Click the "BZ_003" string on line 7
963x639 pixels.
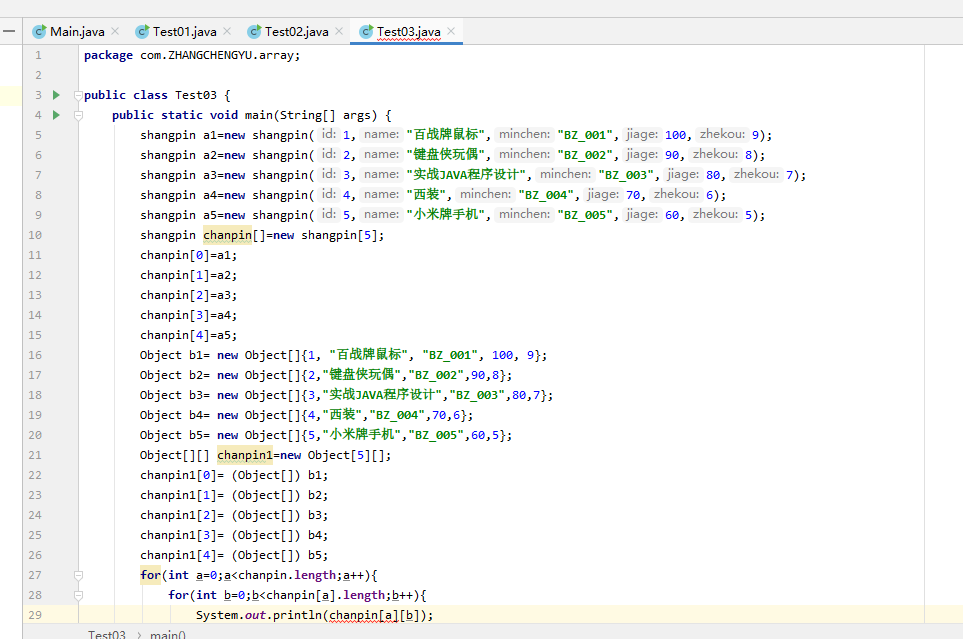tap(626, 175)
